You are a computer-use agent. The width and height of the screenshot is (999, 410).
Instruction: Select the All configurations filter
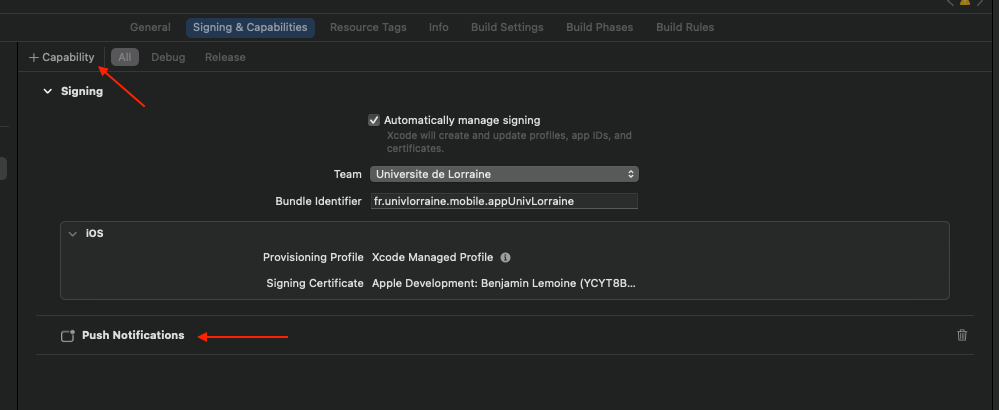click(125, 57)
